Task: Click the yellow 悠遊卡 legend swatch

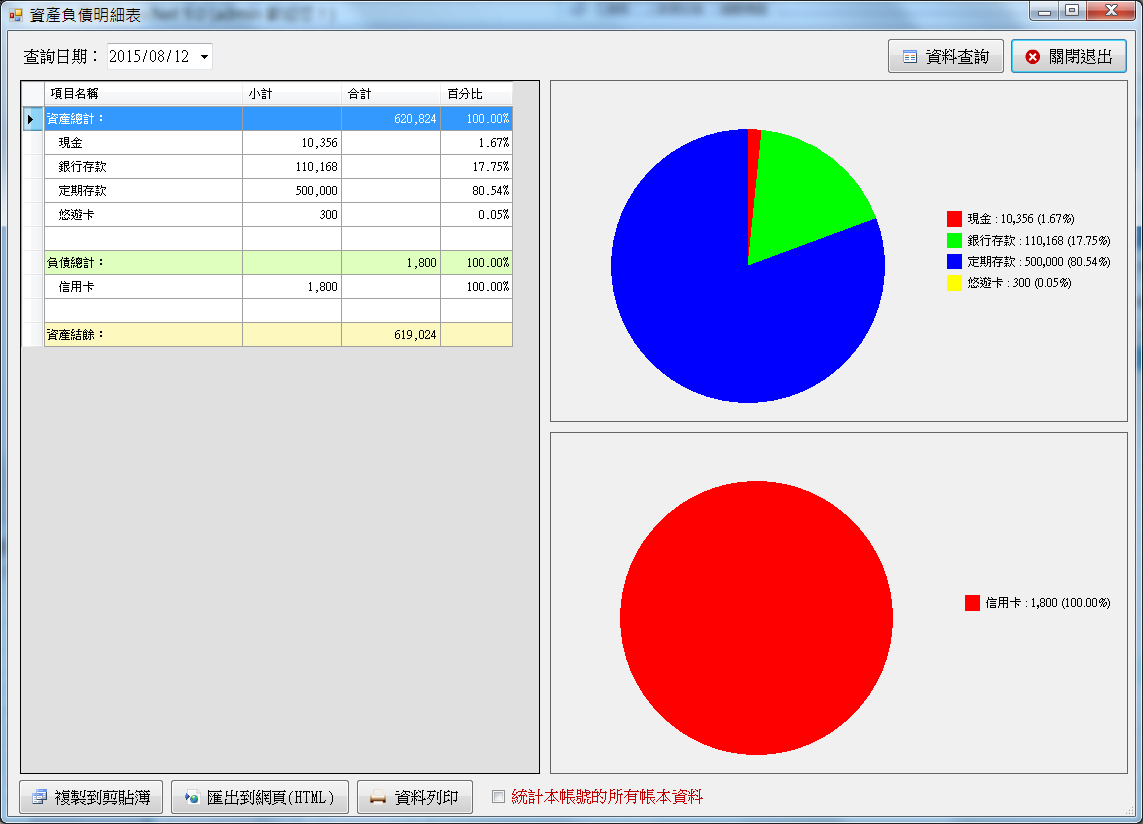Action: [954, 283]
